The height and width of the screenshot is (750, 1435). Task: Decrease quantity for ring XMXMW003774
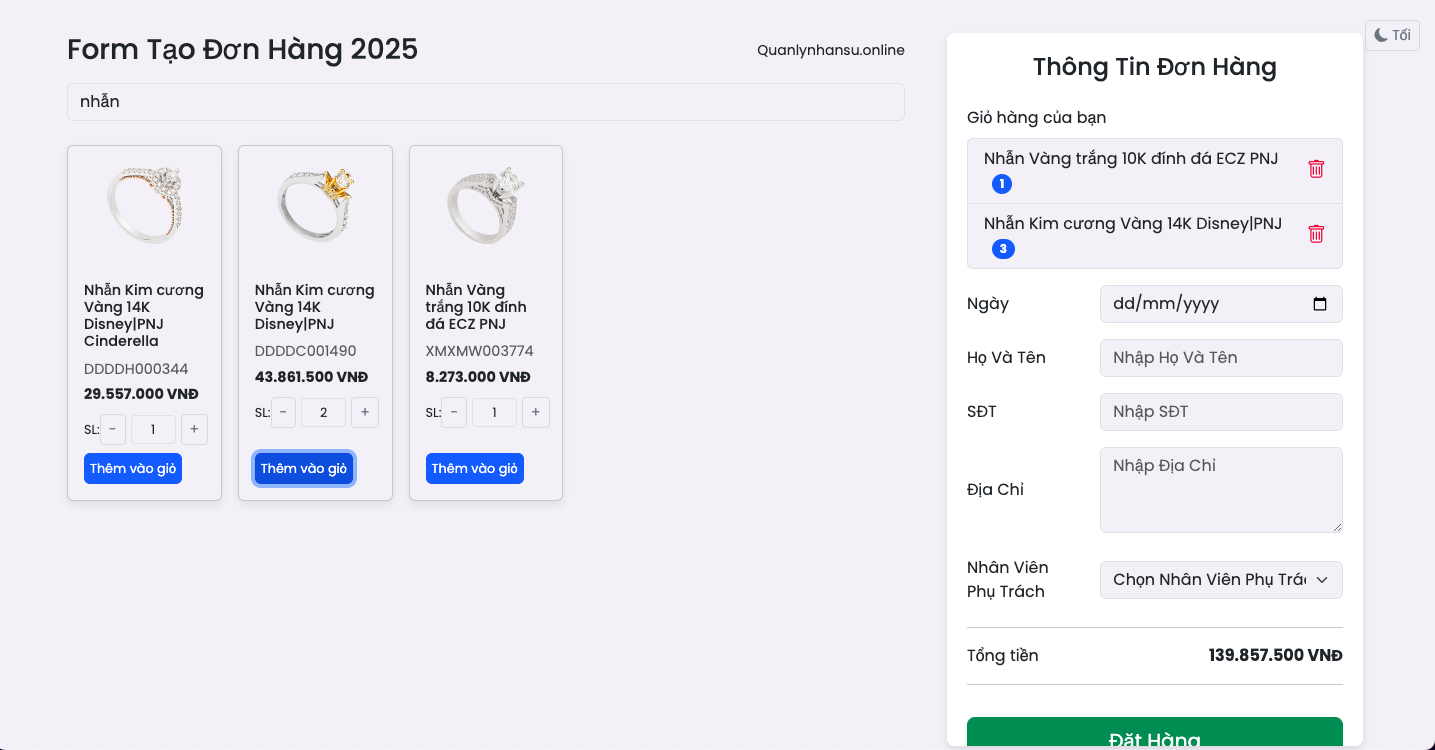coord(454,413)
